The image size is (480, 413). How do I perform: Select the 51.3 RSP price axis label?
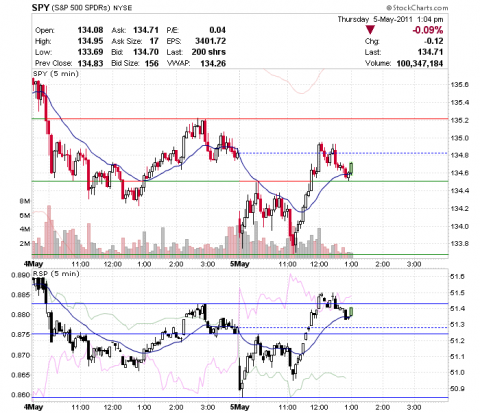[x=457, y=325]
